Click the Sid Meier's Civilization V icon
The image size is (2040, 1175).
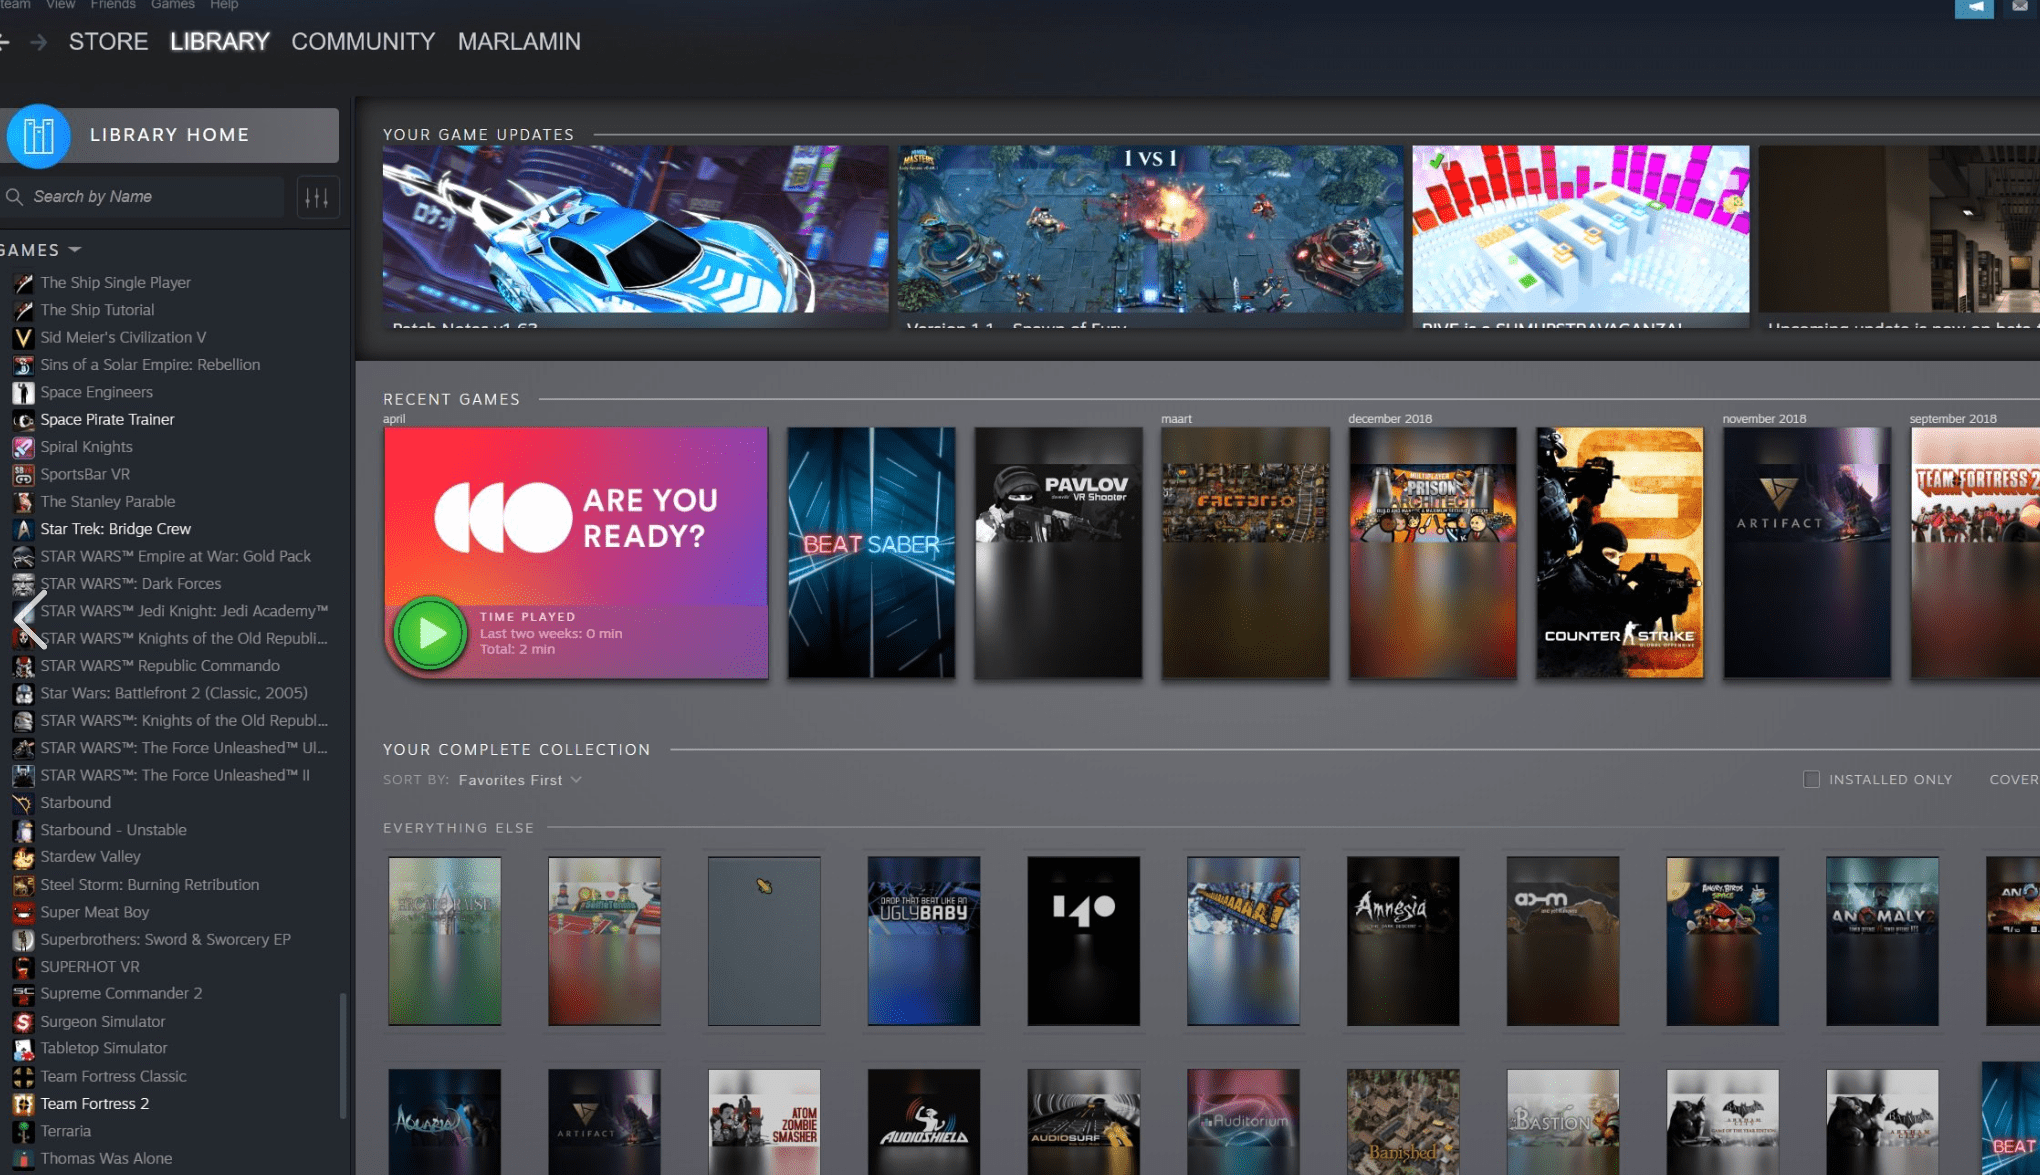point(23,338)
